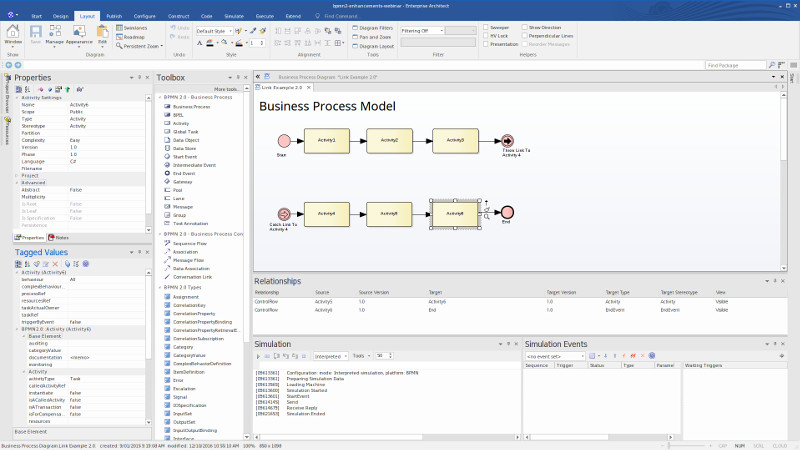Pick the Start Event toolbox item
Viewport: 800px width, 450px height.
pyautogui.click(x=186, y=156)
